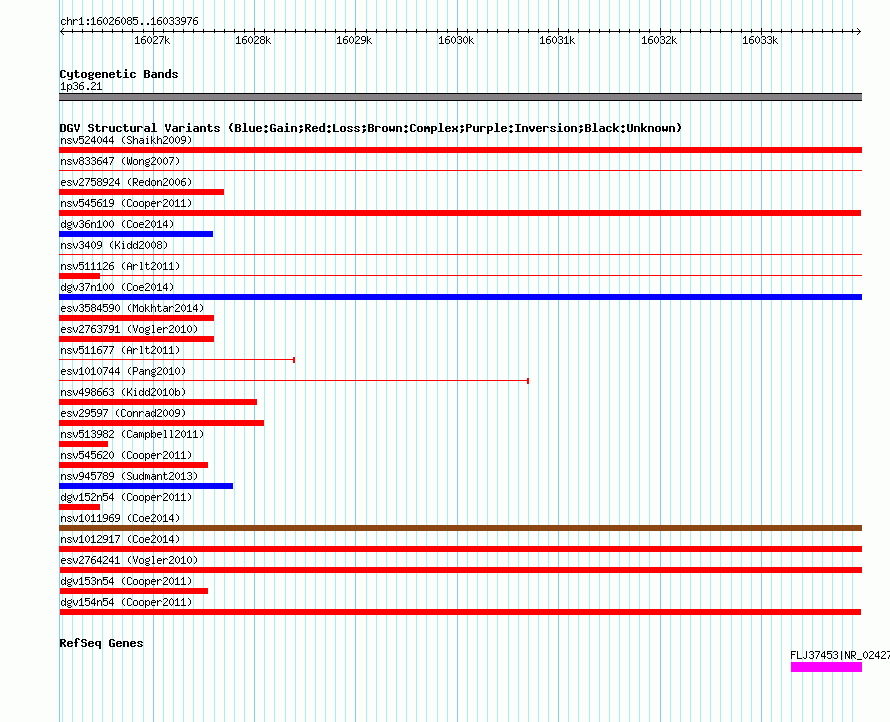Click the 16032k ruler position label
The image size is (890, 722).
click(x=658, y=40)
